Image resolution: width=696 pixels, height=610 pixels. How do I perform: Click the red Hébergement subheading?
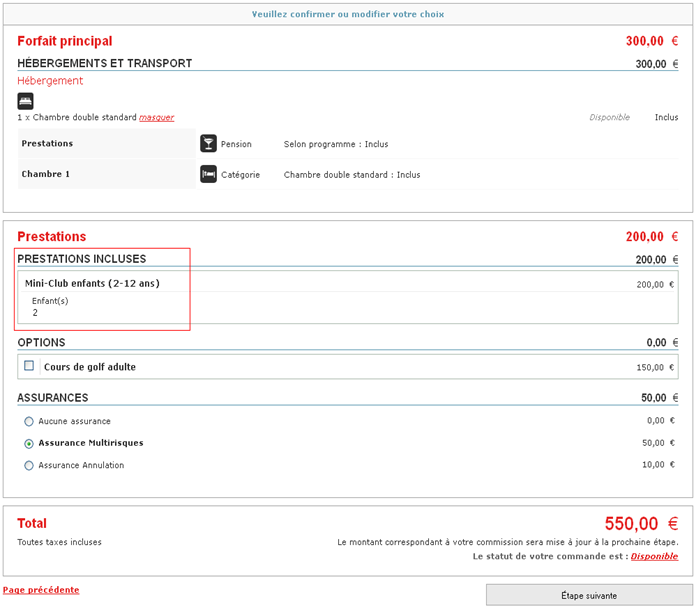(50, 81)
